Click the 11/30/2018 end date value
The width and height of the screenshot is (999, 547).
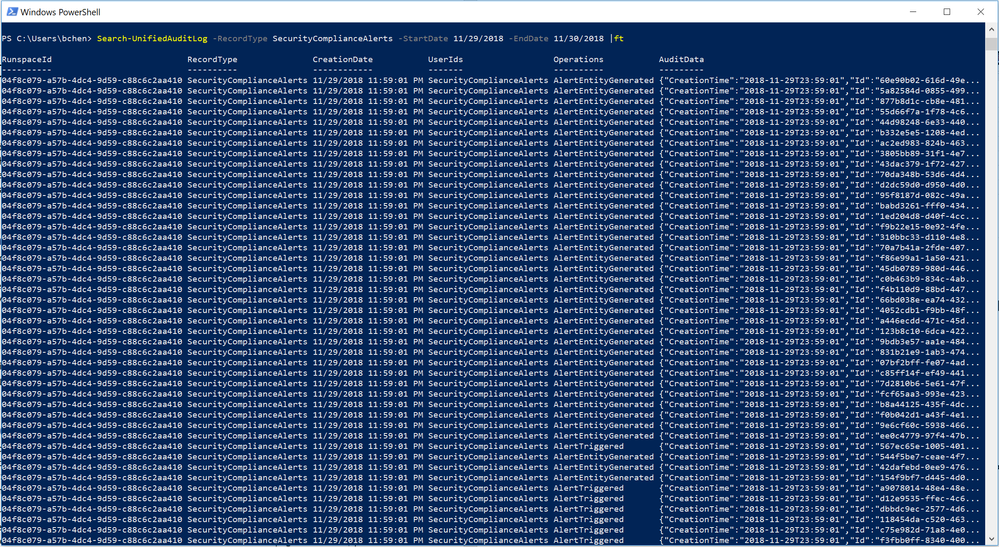click(579, 39)
